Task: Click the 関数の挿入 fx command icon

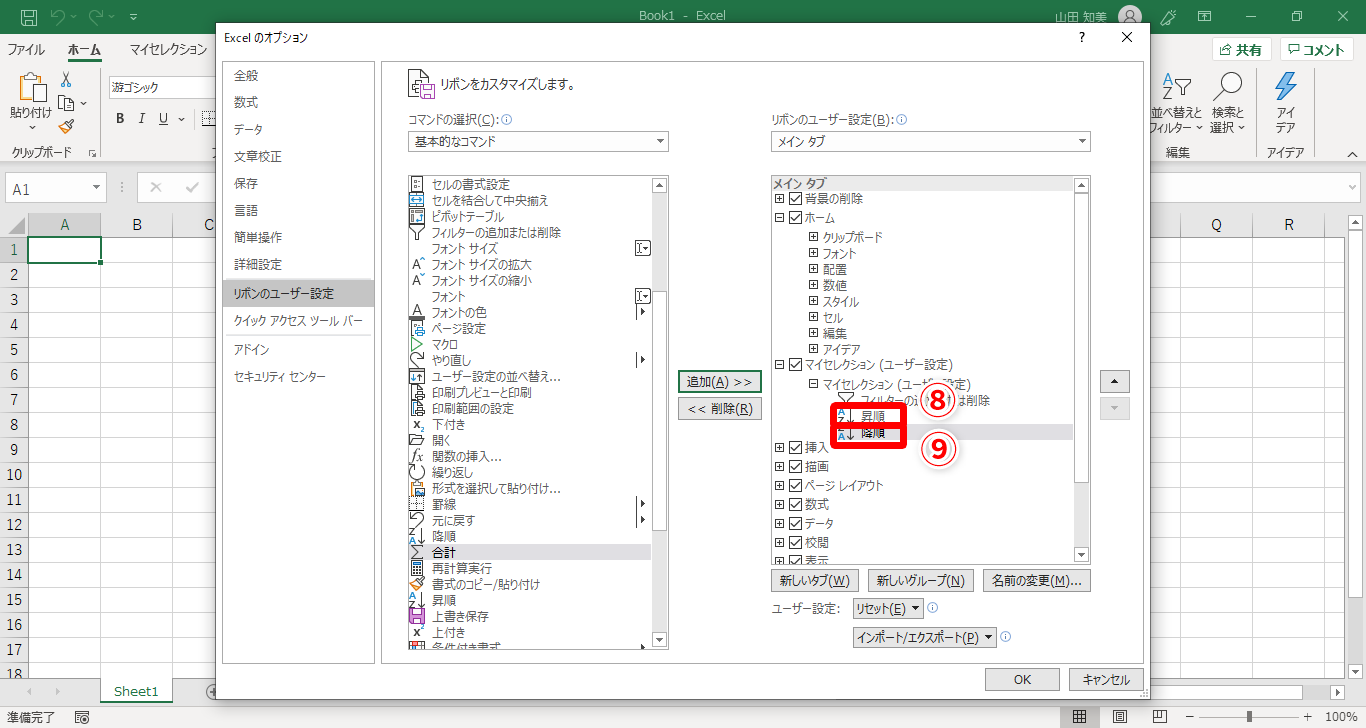Action: (x=418, y=456)
